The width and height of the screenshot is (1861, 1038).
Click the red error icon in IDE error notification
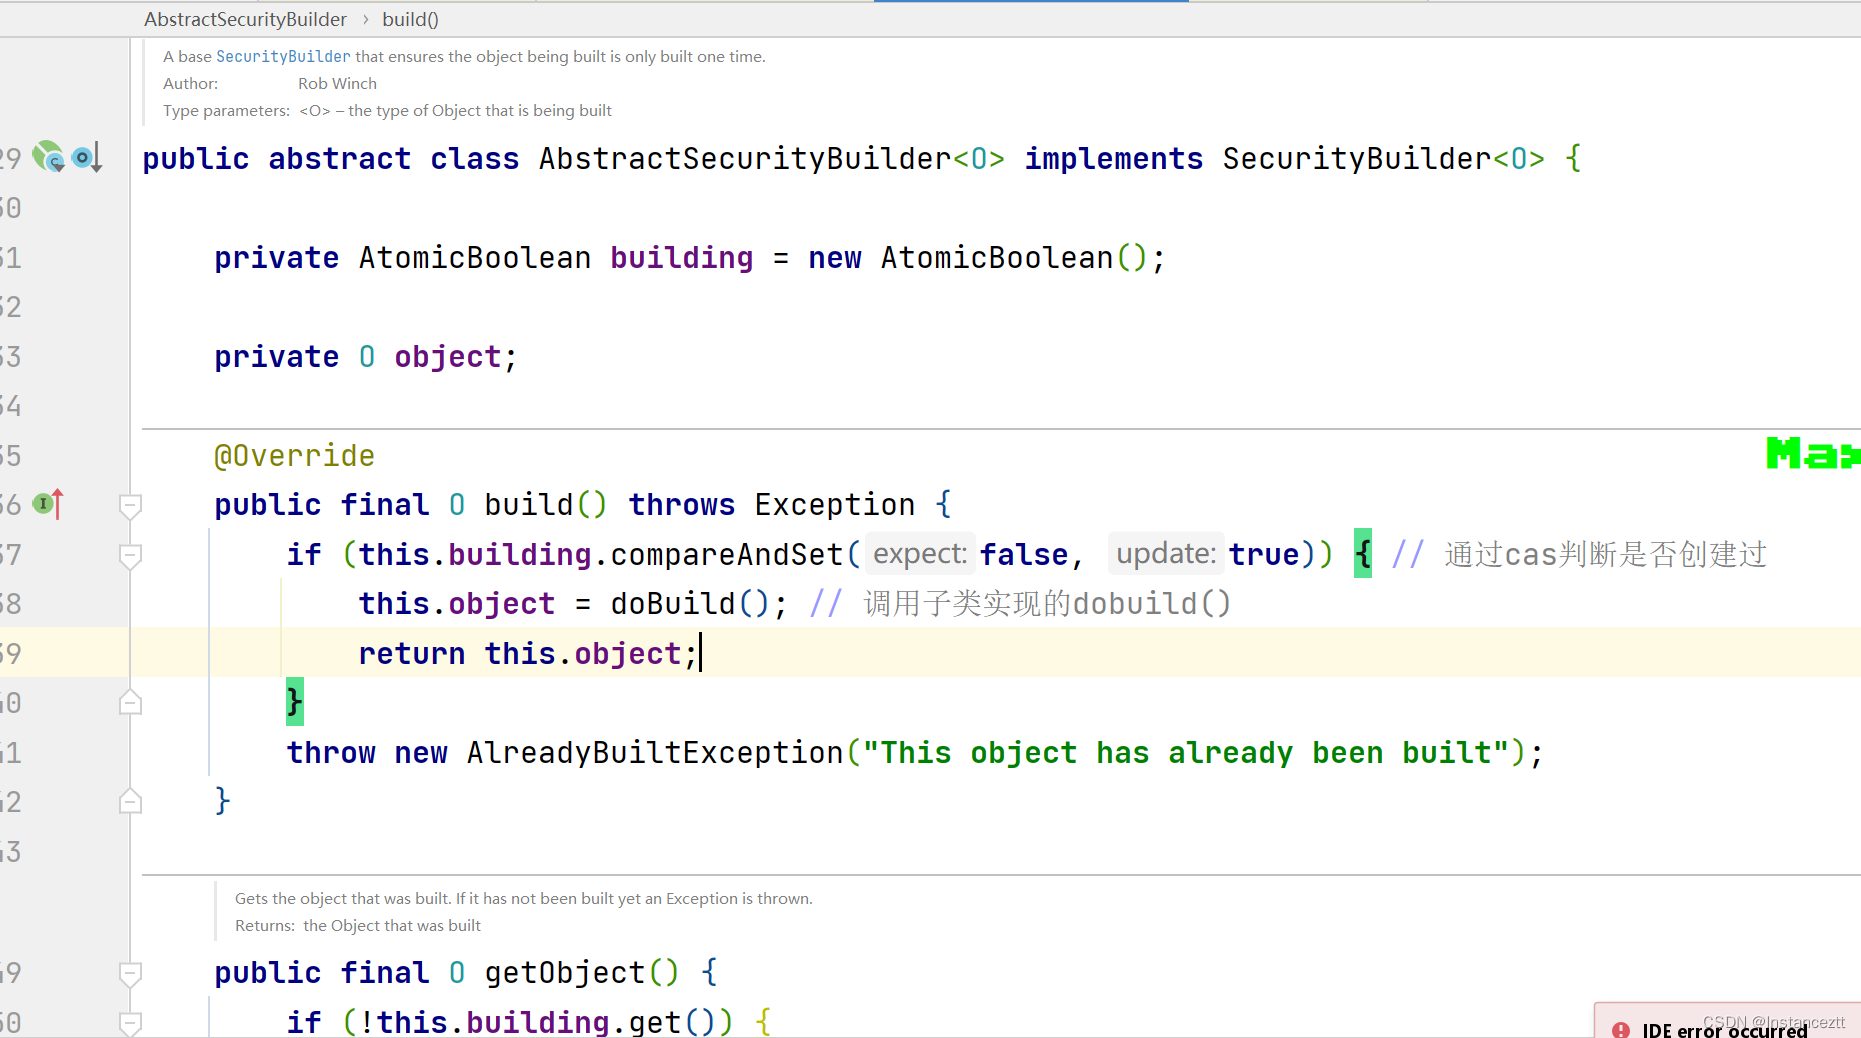click(1621, 1029)
